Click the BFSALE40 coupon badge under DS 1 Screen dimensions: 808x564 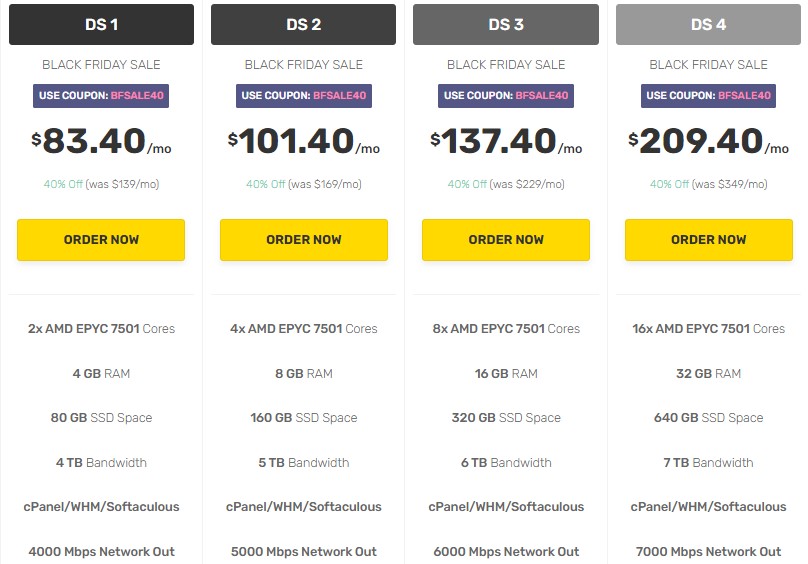tap(101, 96)
